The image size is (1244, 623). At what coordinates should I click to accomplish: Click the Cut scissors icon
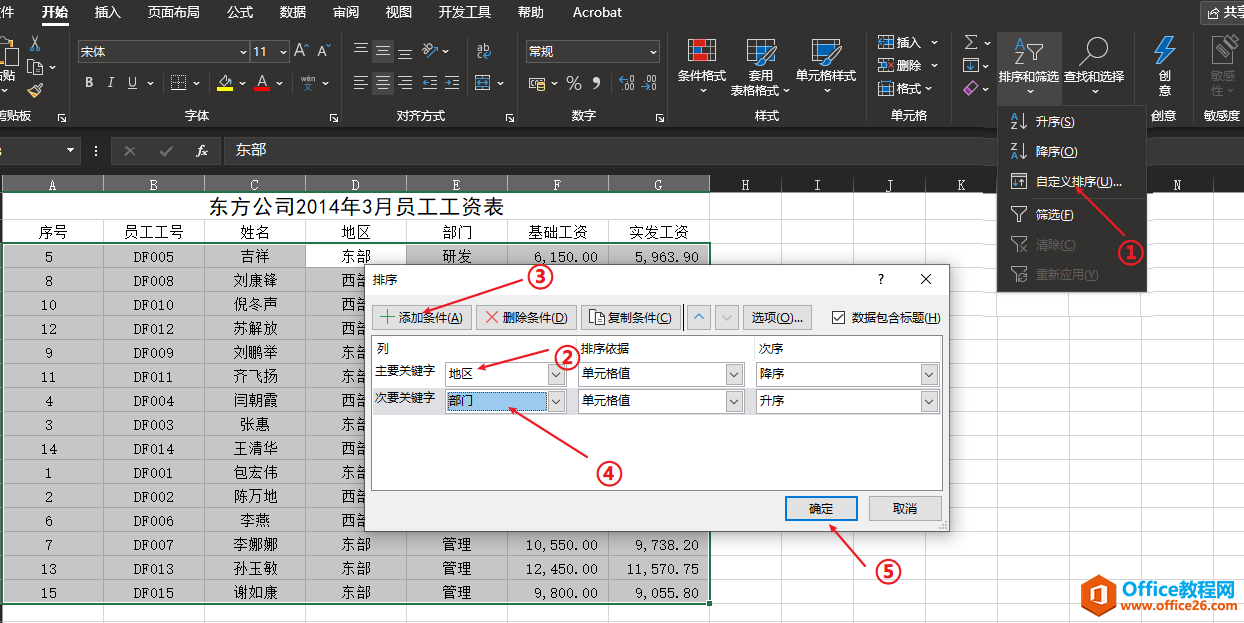coord(35,44)
